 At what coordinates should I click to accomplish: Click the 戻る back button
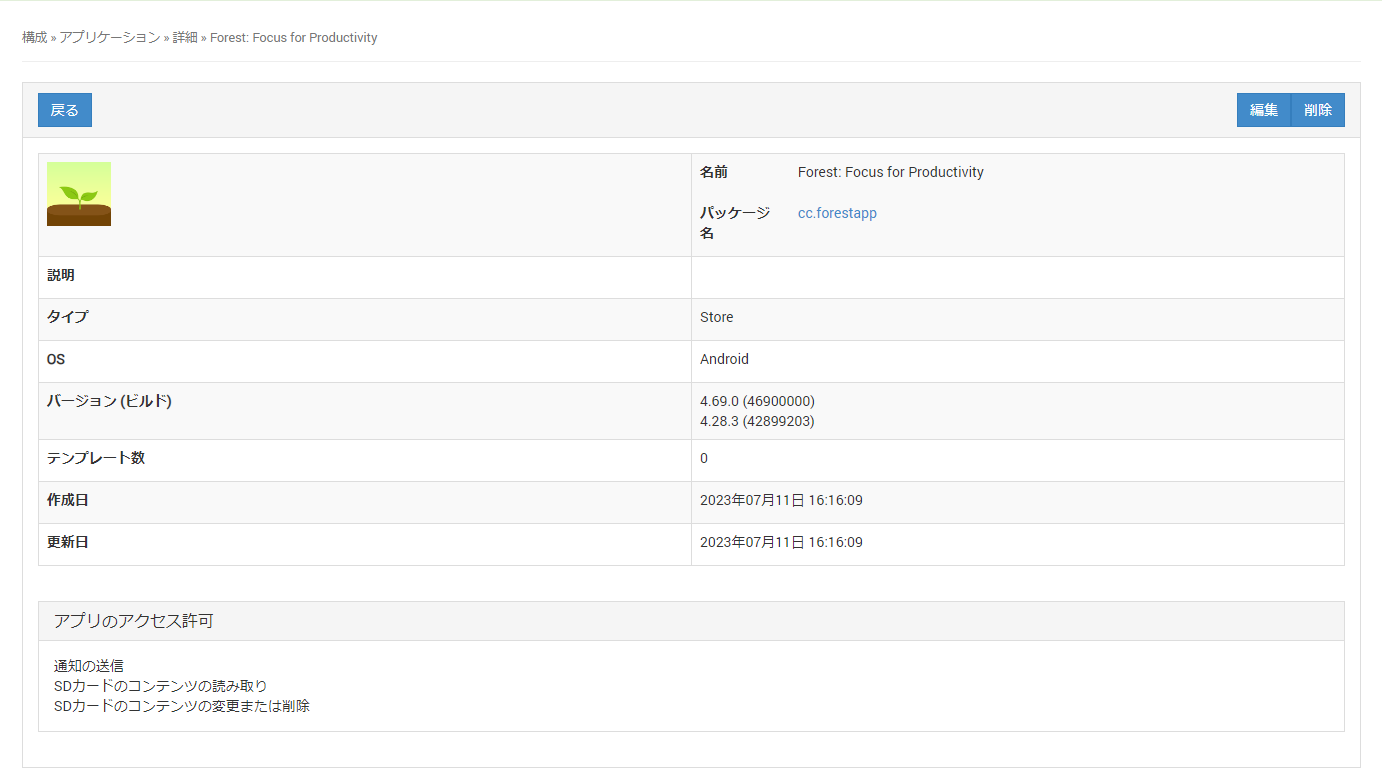(65, 110)
